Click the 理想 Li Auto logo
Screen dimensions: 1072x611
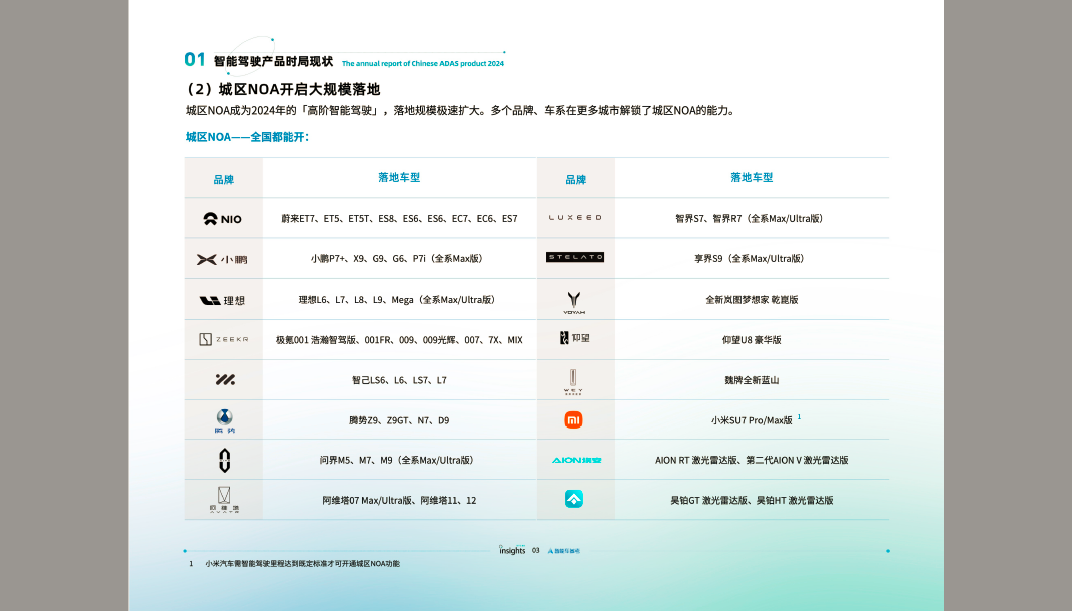222,300
